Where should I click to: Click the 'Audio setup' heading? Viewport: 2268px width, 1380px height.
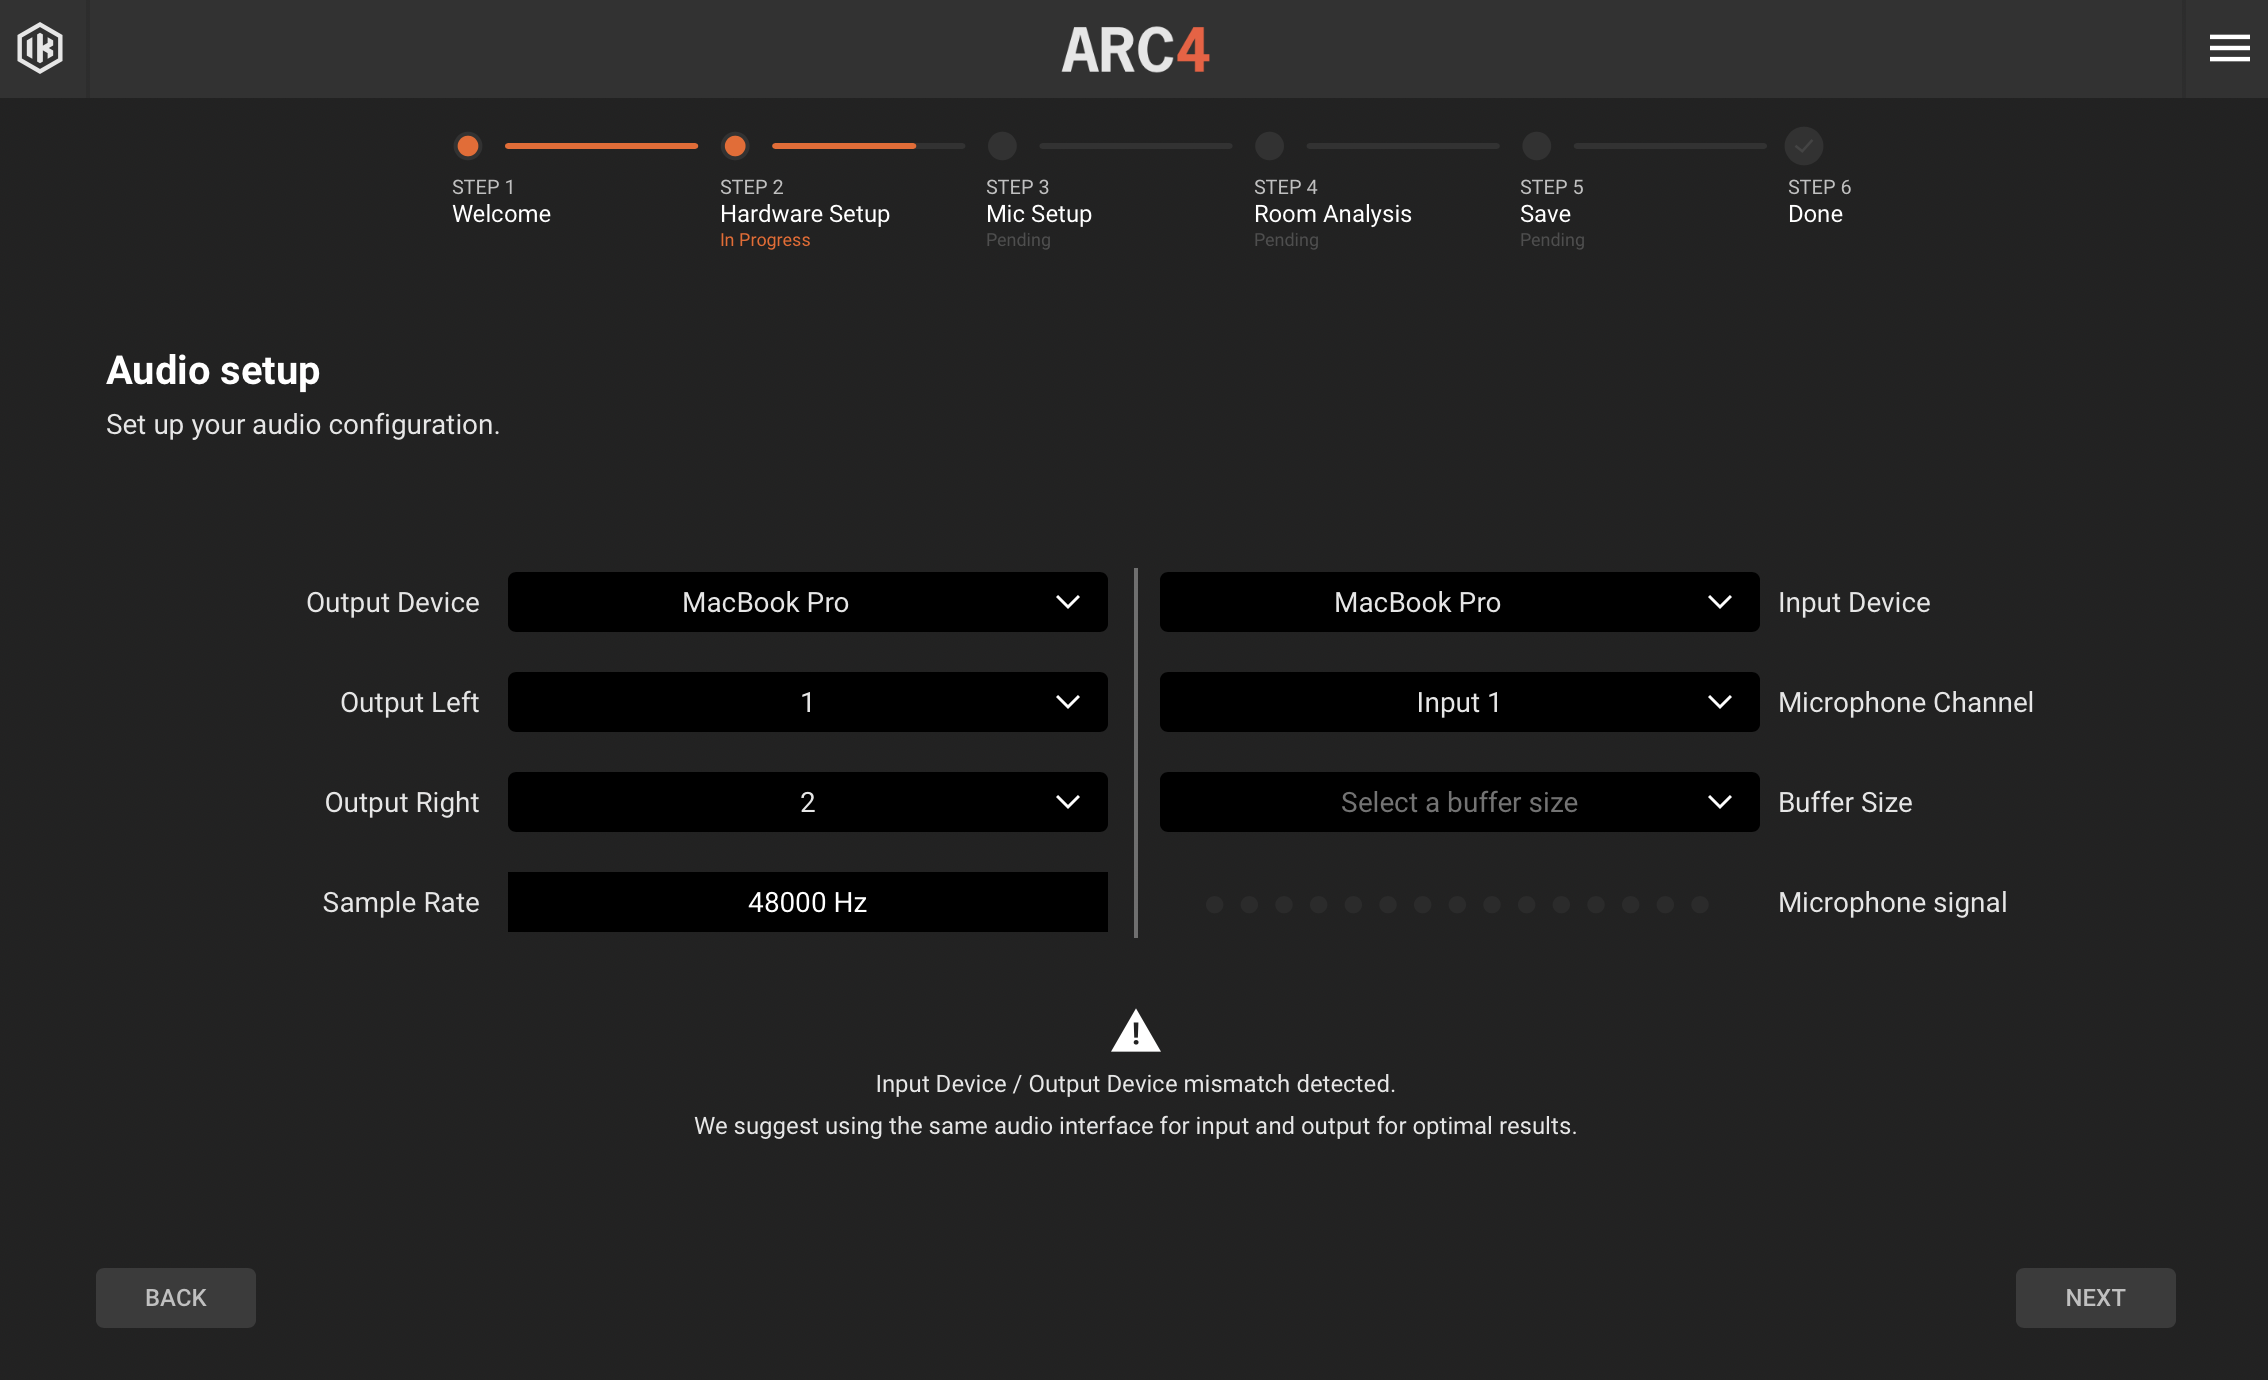pos(213,371)
